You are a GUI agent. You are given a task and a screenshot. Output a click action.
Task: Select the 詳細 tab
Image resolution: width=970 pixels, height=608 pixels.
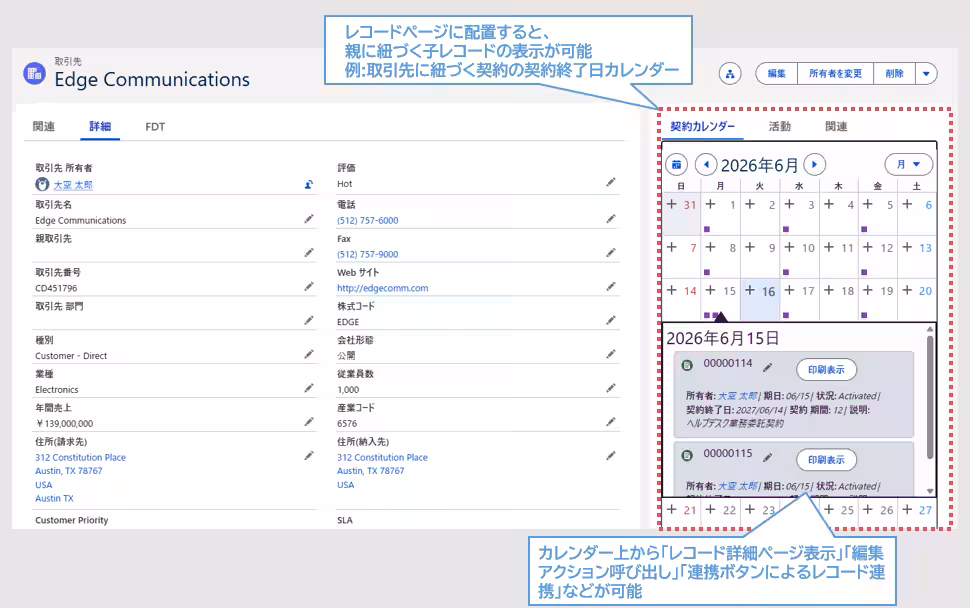(x=100, y=126)
